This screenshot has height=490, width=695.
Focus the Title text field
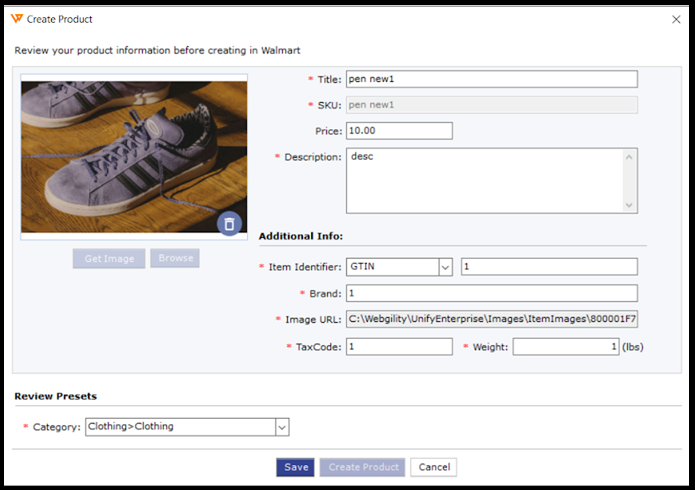pos(491,79)
